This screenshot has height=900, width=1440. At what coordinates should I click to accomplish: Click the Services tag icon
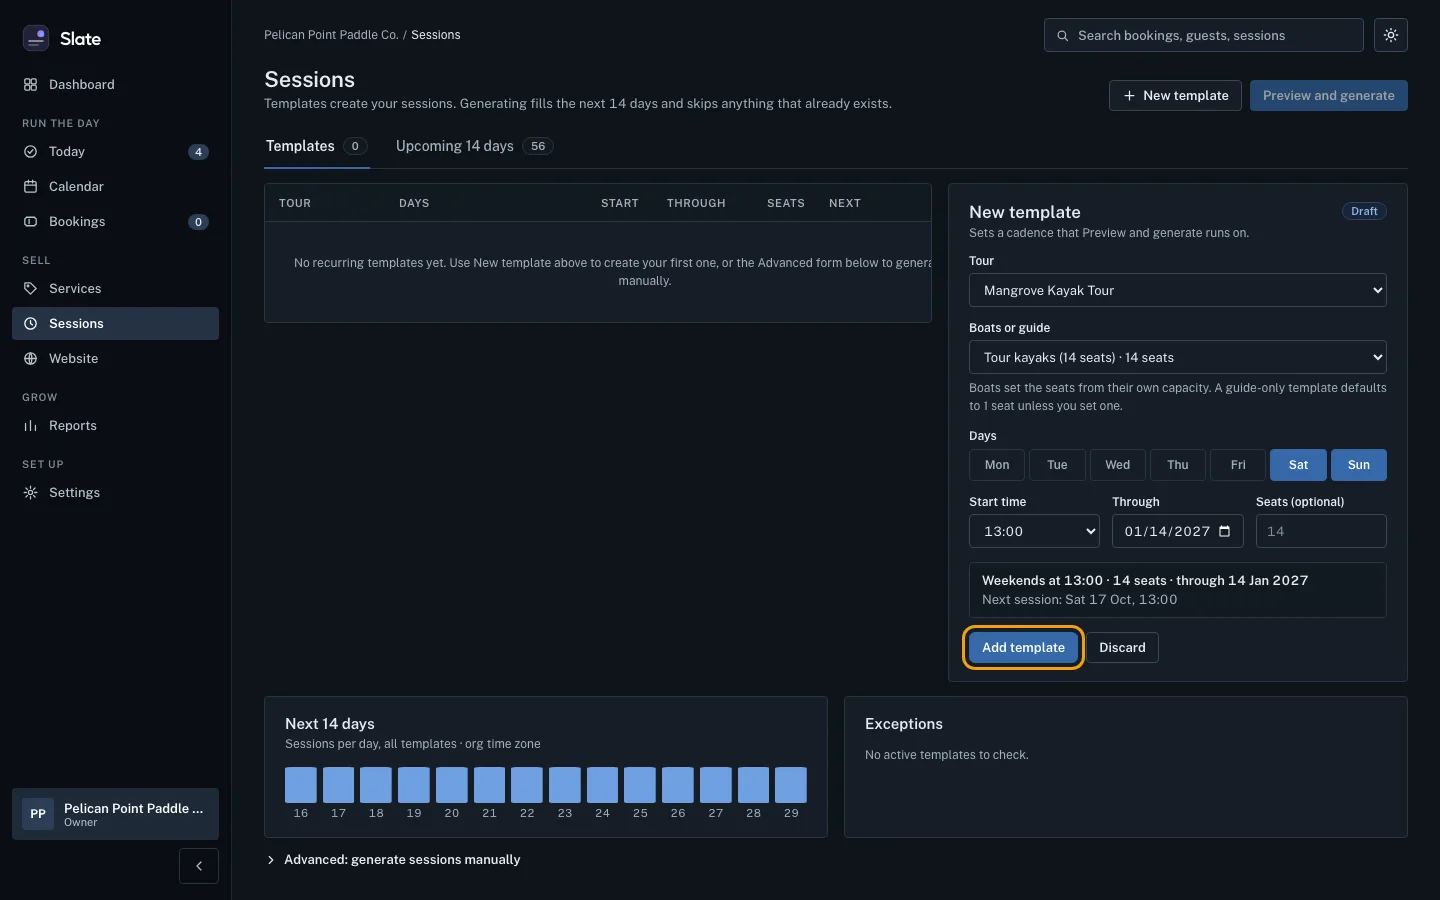point(30,289)
